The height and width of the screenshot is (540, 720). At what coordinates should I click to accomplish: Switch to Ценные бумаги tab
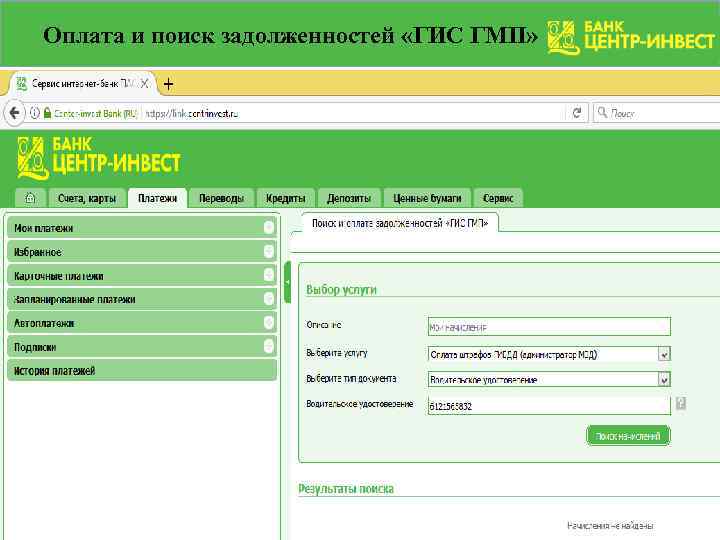[427, 198]
